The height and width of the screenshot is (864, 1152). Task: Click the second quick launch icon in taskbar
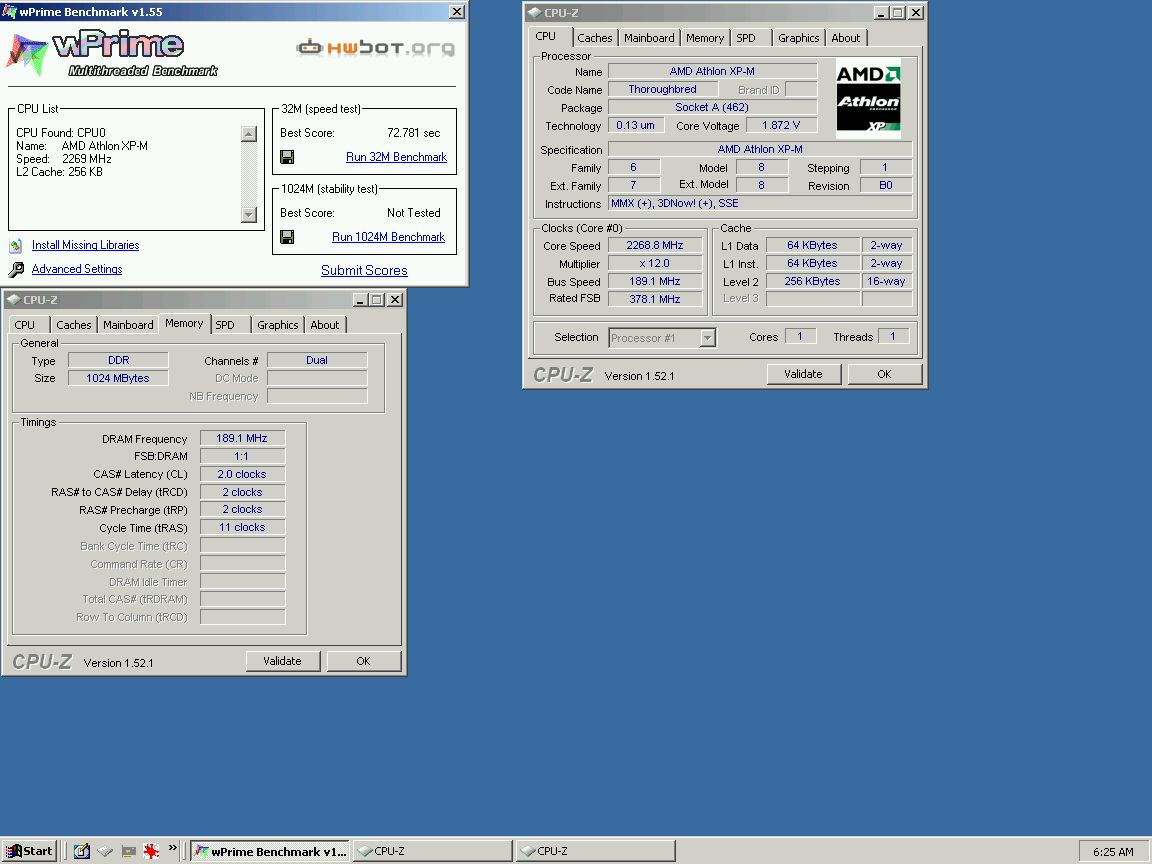[105, 851]
